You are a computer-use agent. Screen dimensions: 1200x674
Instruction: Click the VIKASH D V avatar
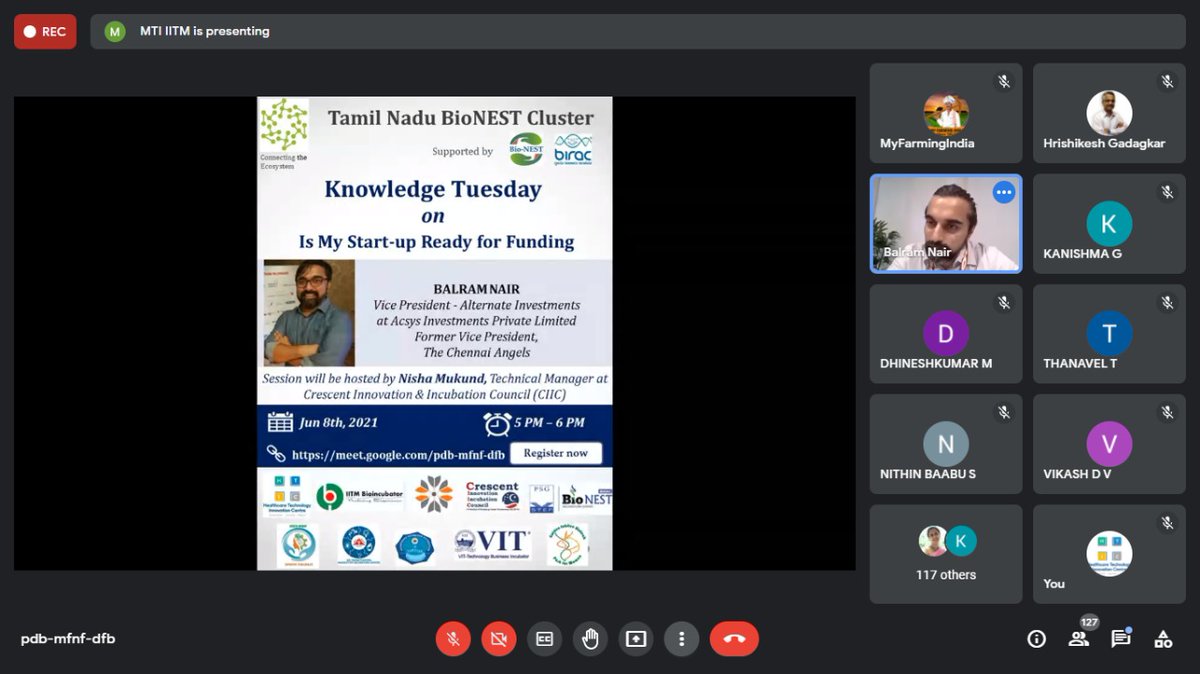tap(1109, 443)
